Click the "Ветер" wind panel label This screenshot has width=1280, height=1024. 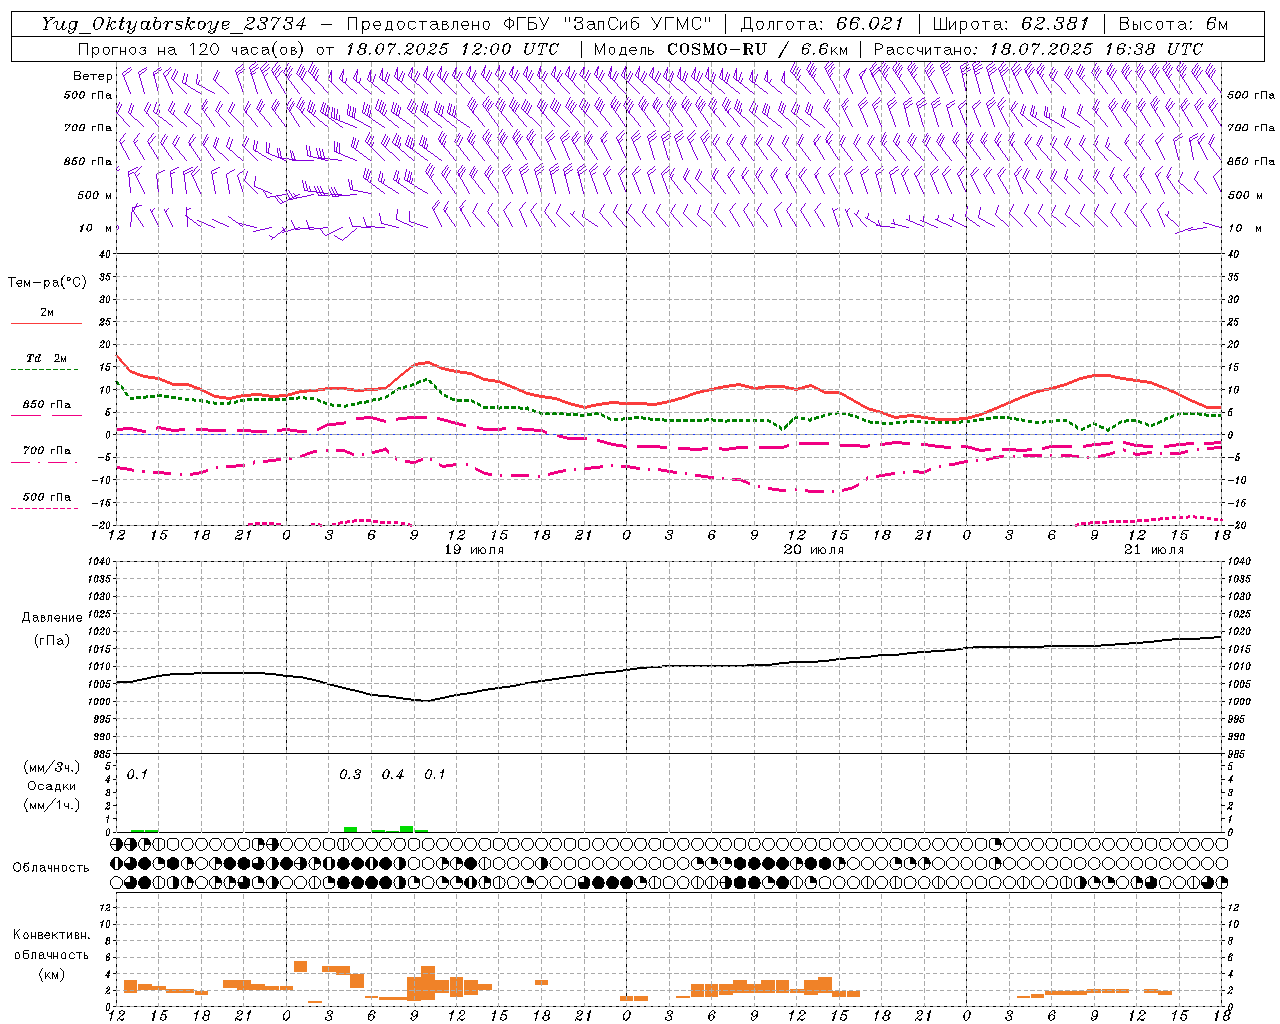coord(93,76)
